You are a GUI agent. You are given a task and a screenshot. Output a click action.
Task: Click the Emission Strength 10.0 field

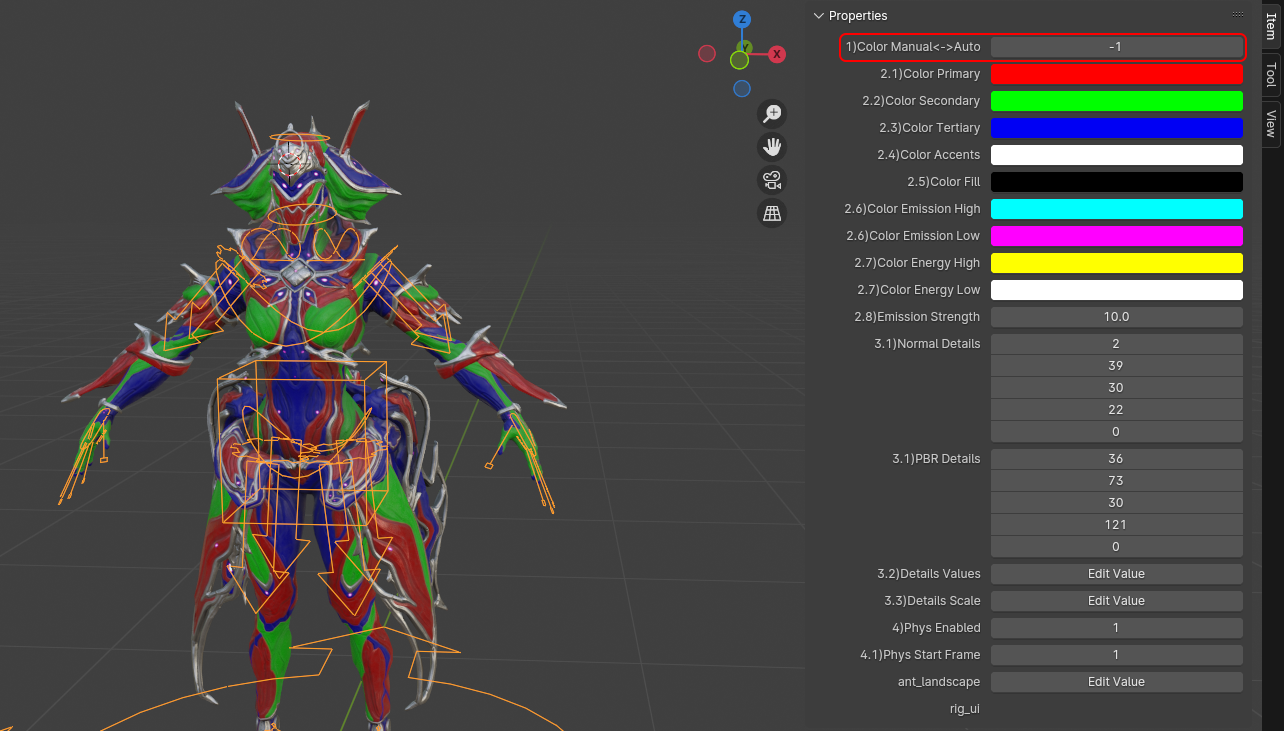click(1116, 317)
